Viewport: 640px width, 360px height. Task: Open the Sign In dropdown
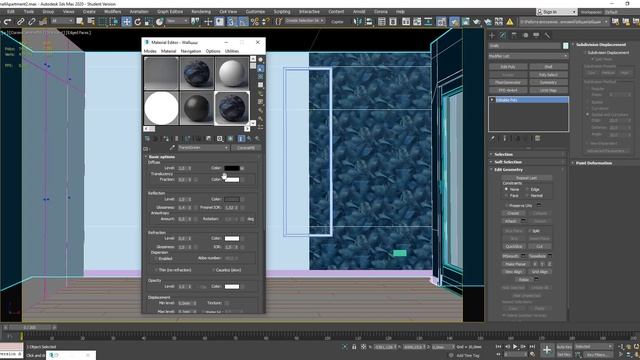coord(556,12)
